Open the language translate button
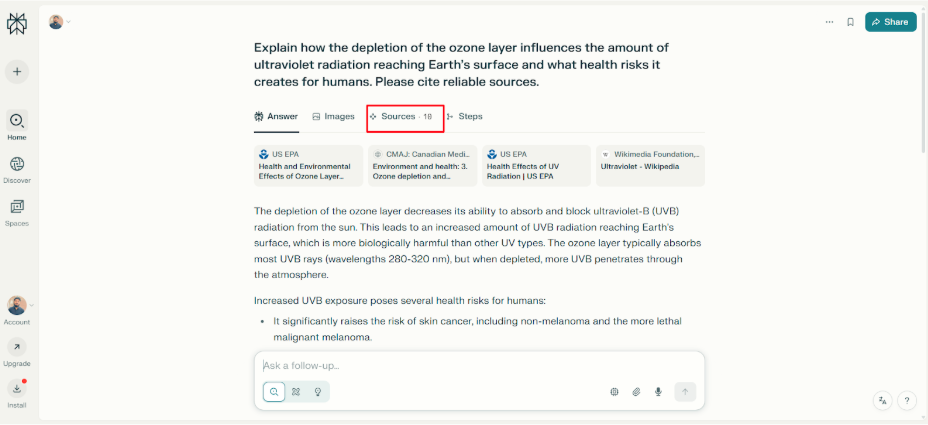This screenshot has height=425, width=928. 883,400
